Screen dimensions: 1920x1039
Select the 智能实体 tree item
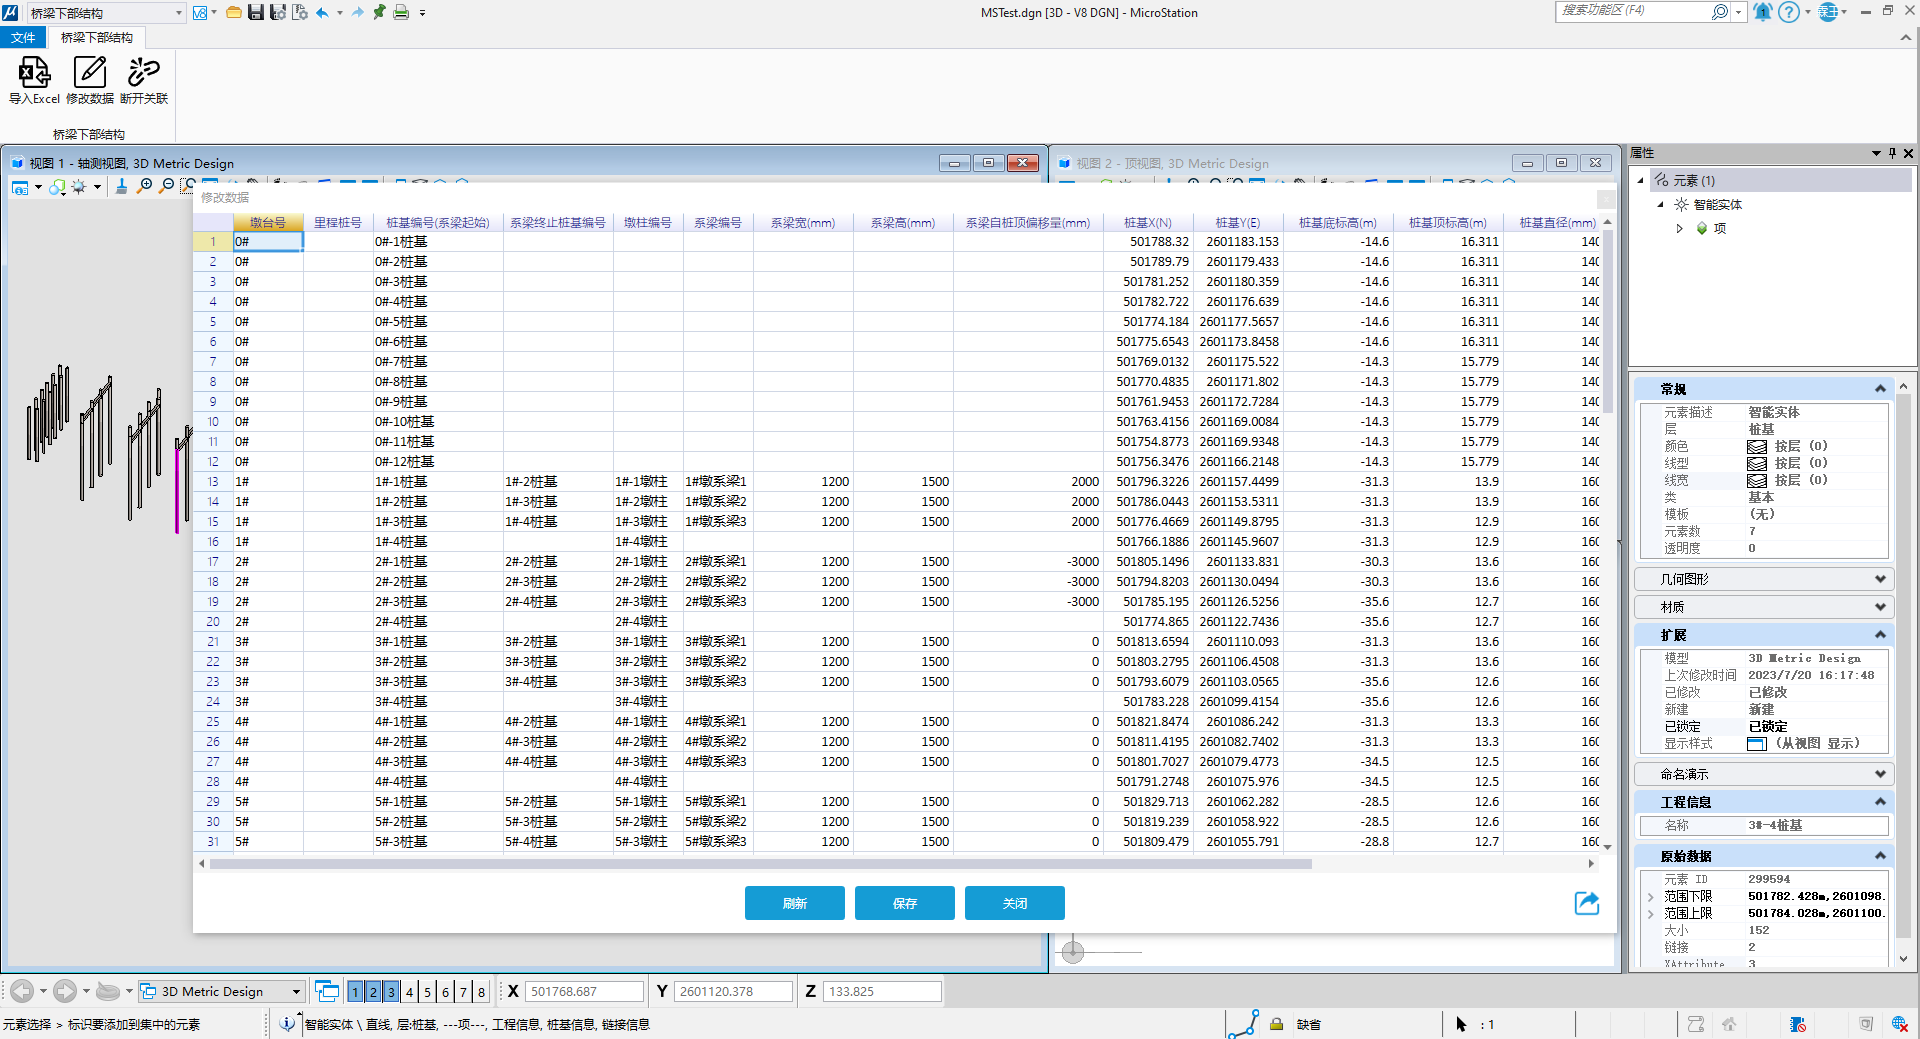pos(1717,204)
